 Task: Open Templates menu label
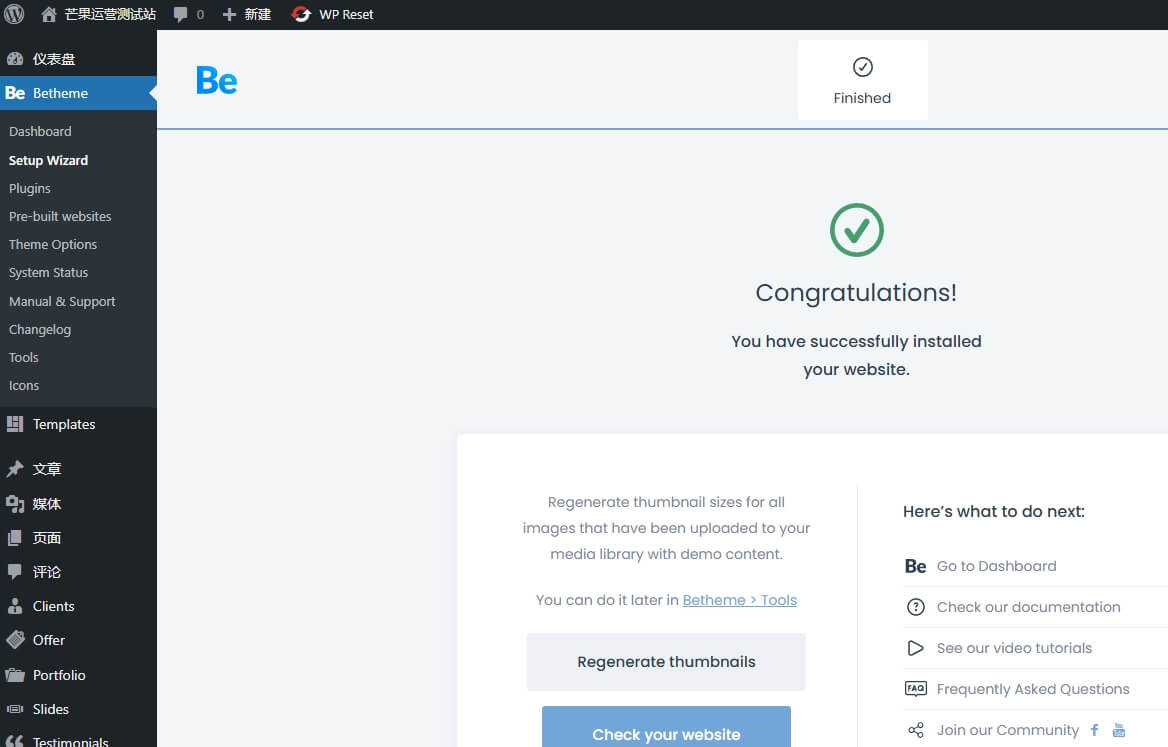[x=64, y=424]
